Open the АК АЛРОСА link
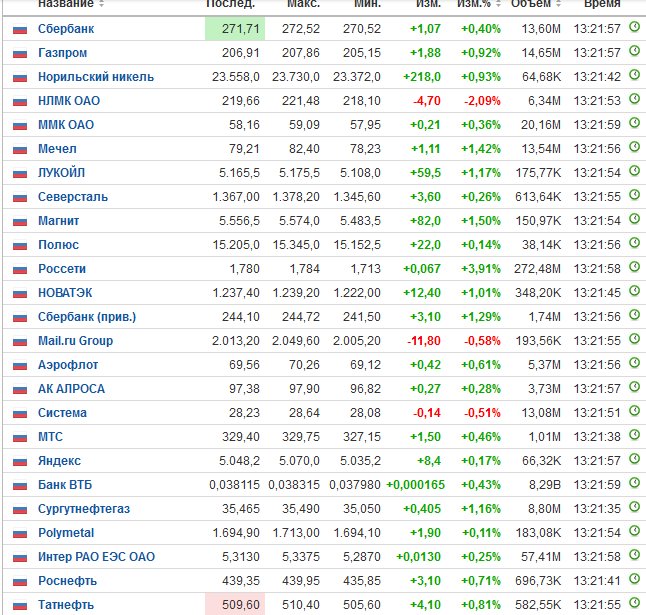This screenshot has height=615, width=646. (71, 389)
